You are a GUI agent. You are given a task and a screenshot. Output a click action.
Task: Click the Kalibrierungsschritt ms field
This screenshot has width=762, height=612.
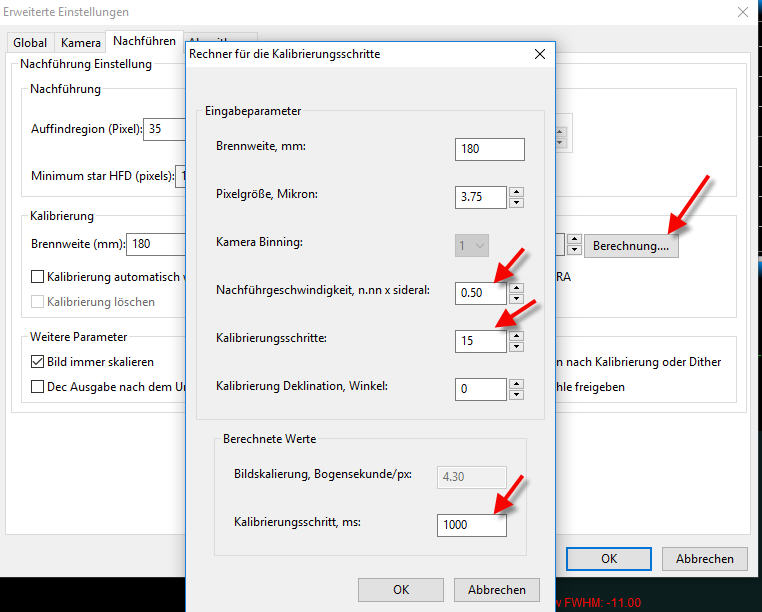click(x=471, y=524)
